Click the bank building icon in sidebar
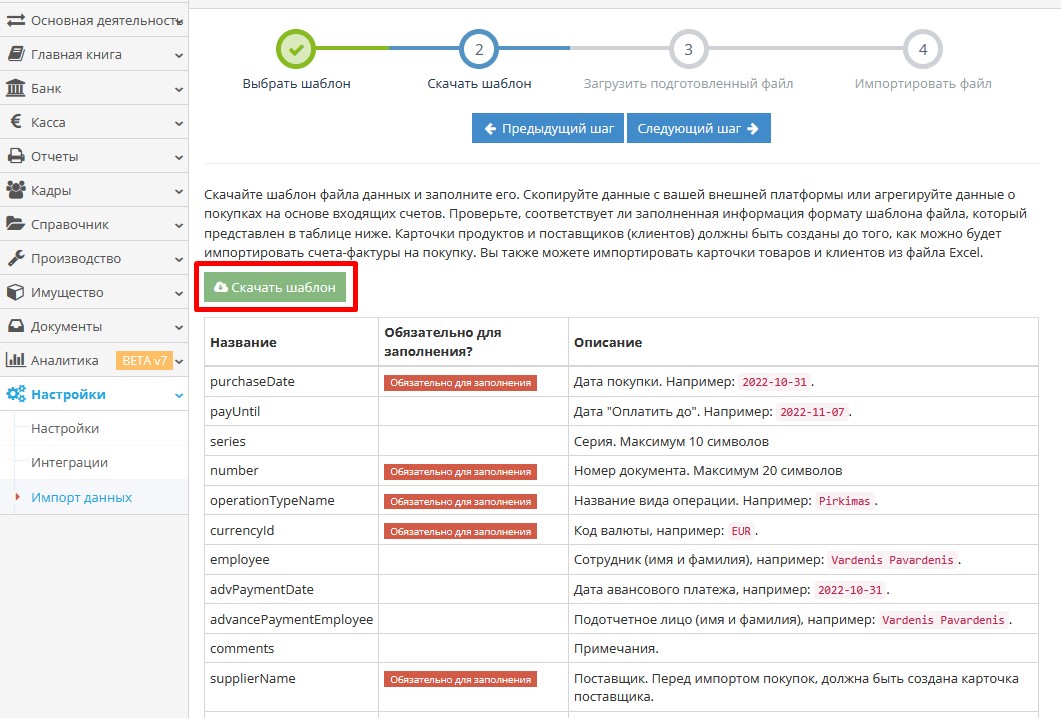This screenshot has height=718, width=1061. pyautogui.click(x=16, y=89)
